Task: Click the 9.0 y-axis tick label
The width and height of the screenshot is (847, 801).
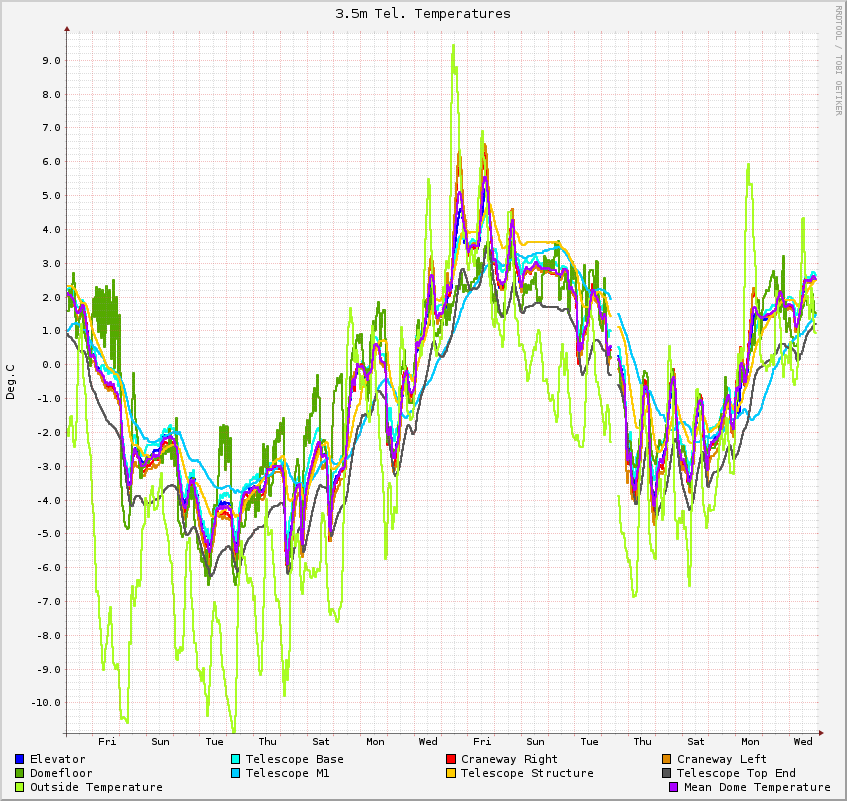Action: 49,60
